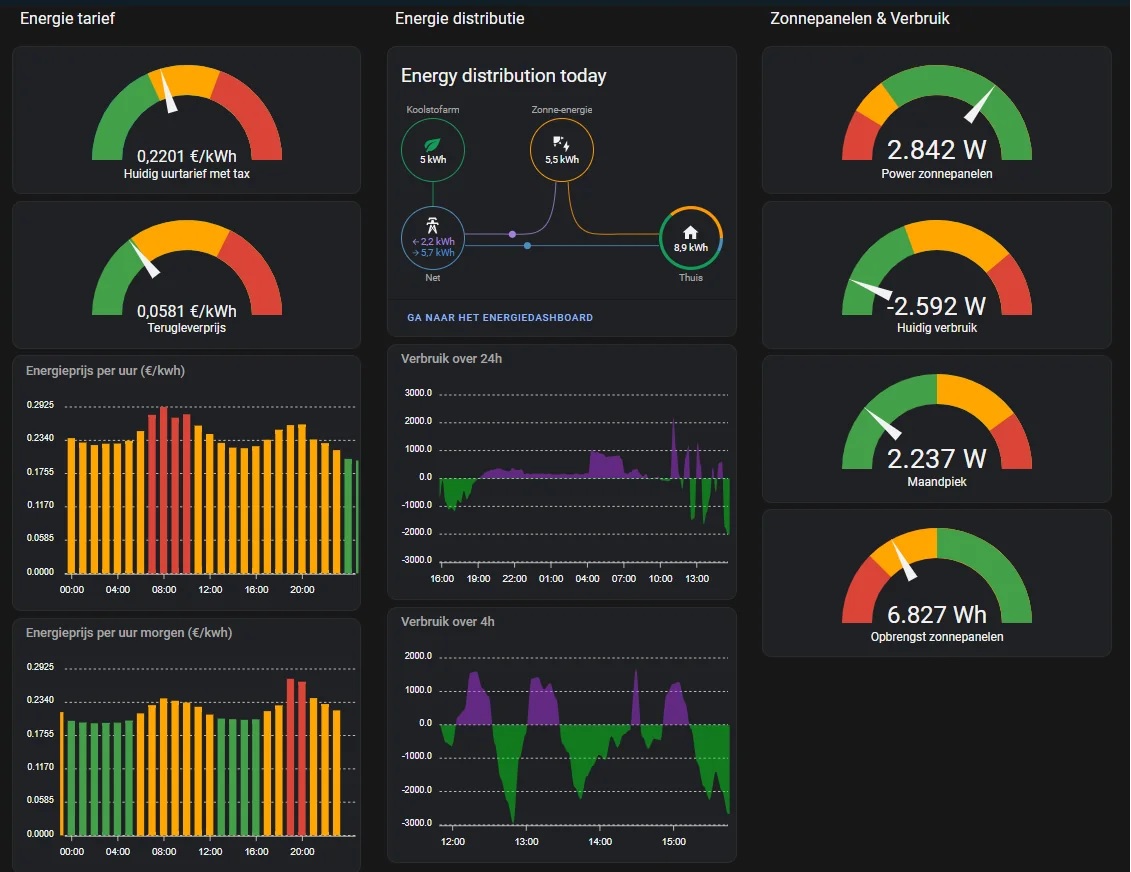Image resolution: width=1131 pixels, height=872 pixels.
Task: Click the 5,5 kWh solar energy value
Action: (561, 160)
